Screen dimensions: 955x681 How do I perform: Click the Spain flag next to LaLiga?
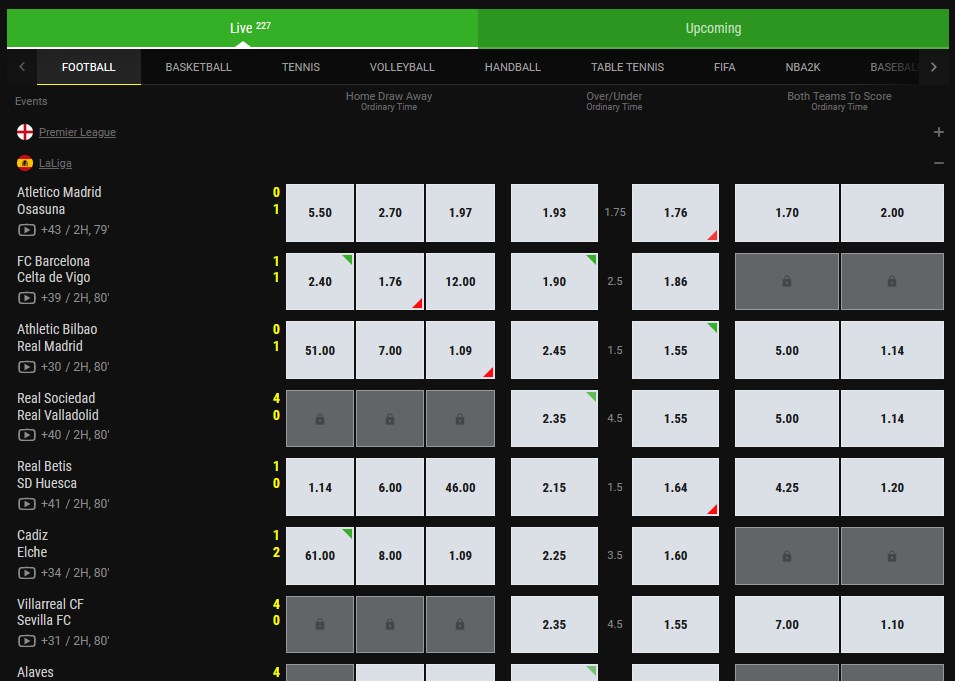tap(24, 163)
